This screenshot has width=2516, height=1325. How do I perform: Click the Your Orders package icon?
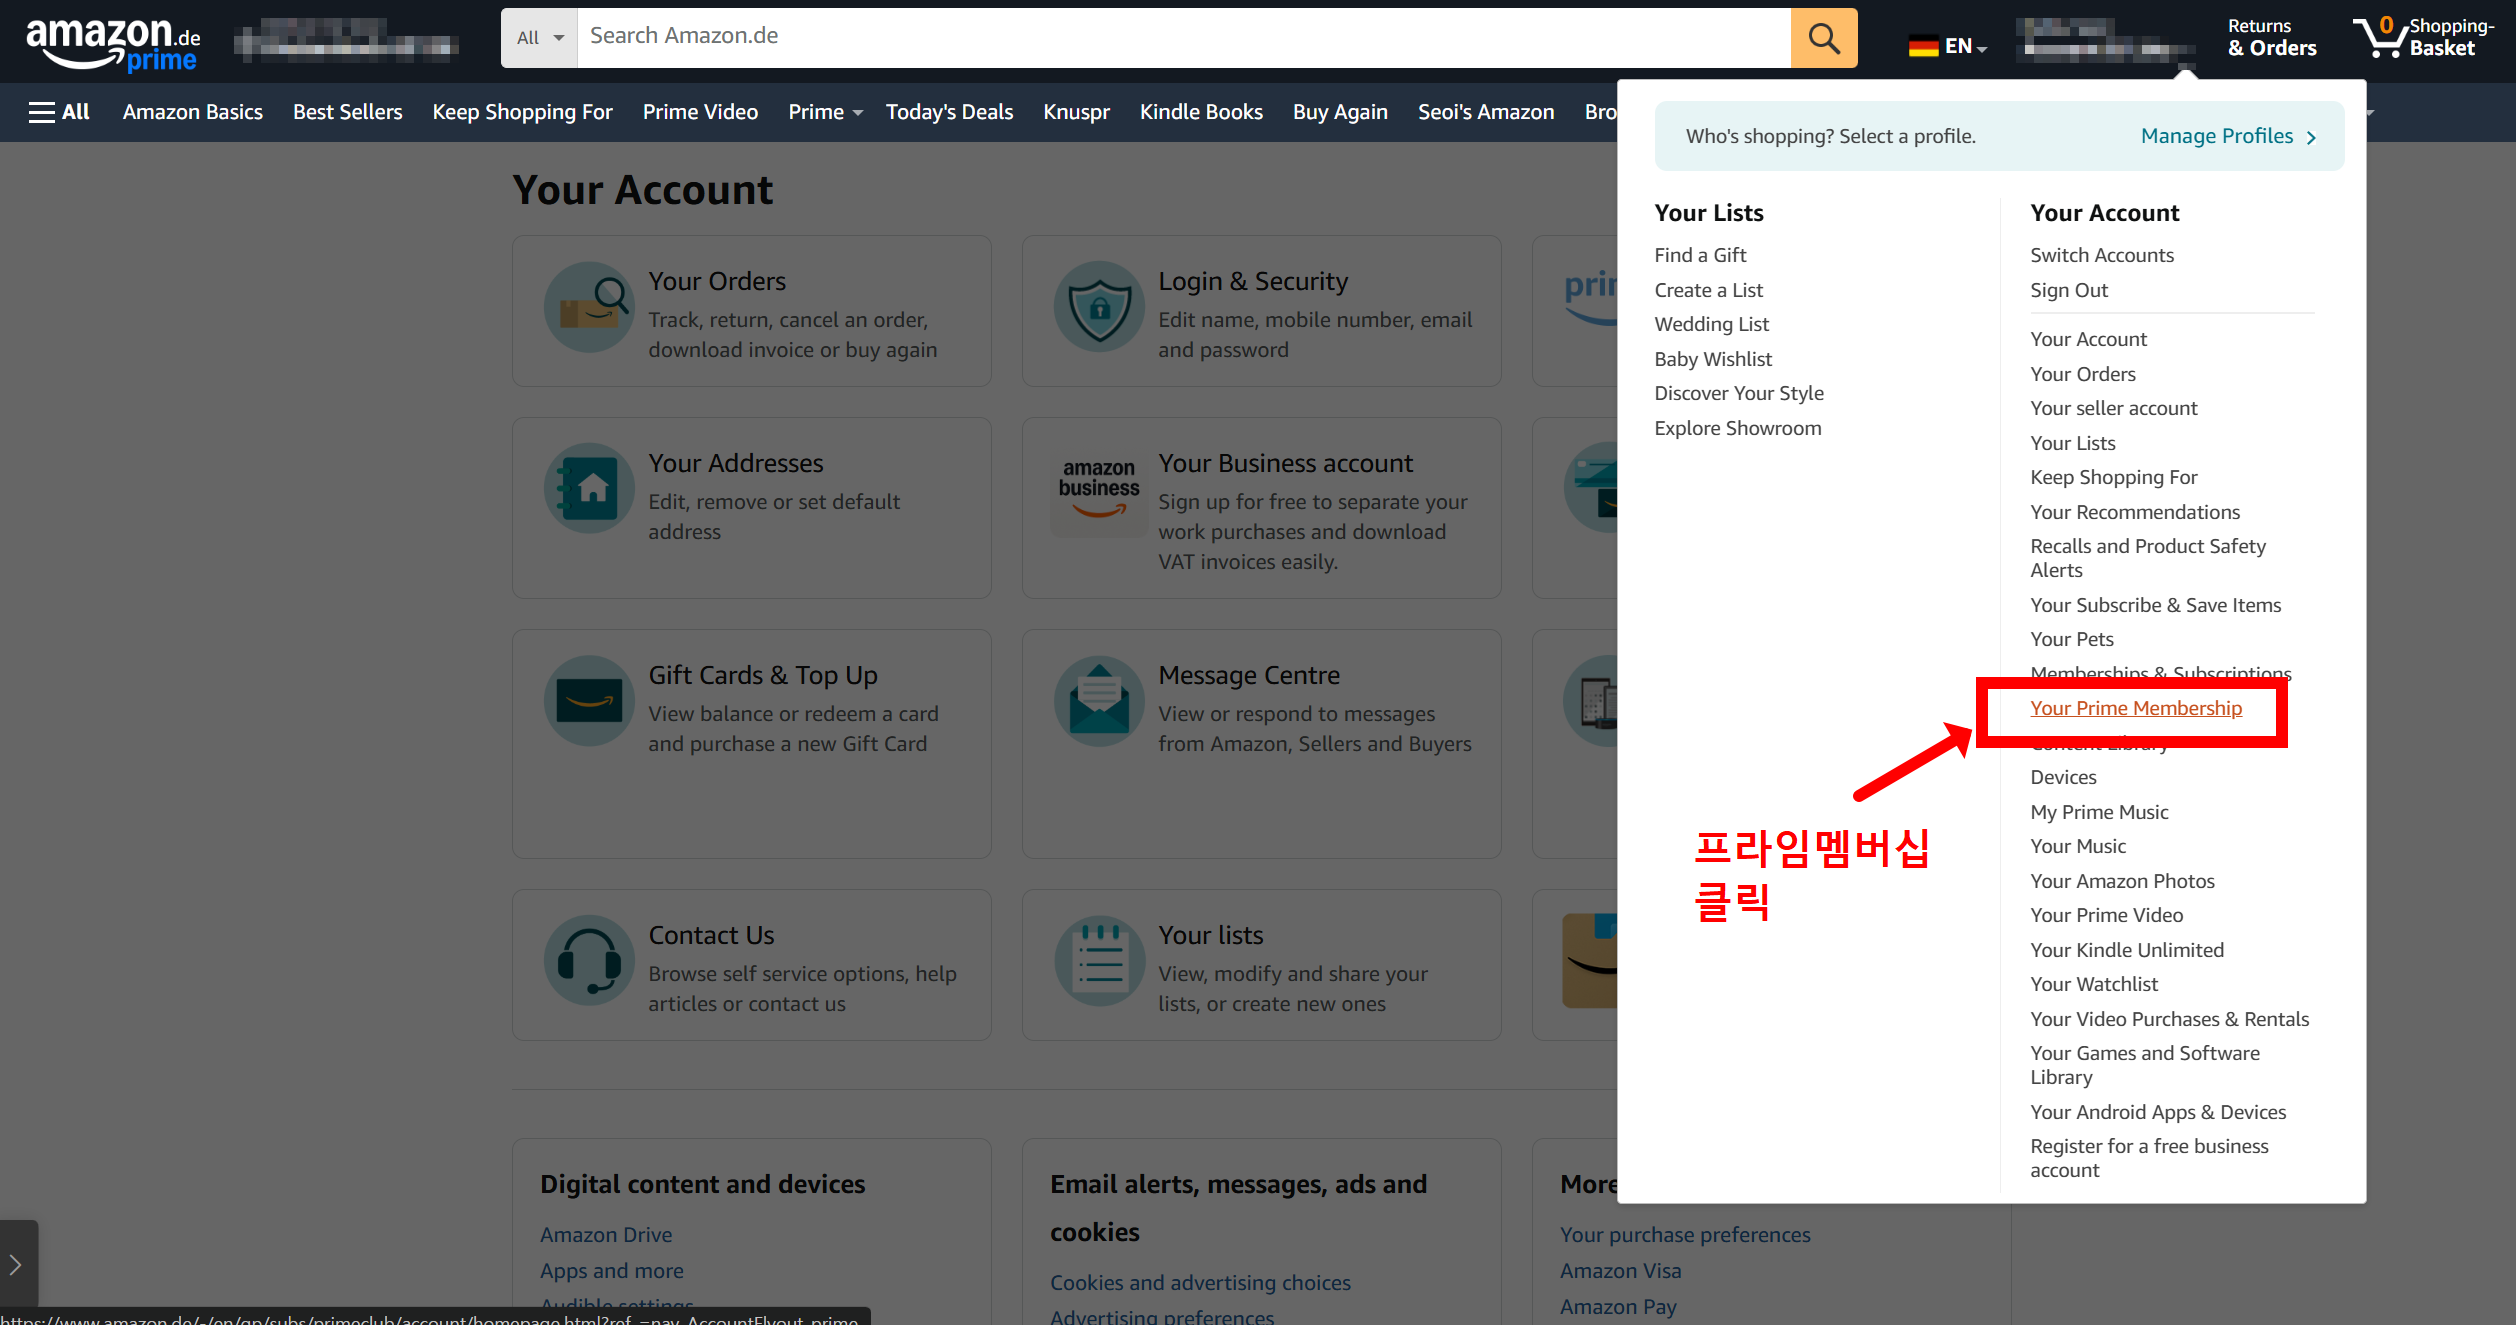(589, 307)
